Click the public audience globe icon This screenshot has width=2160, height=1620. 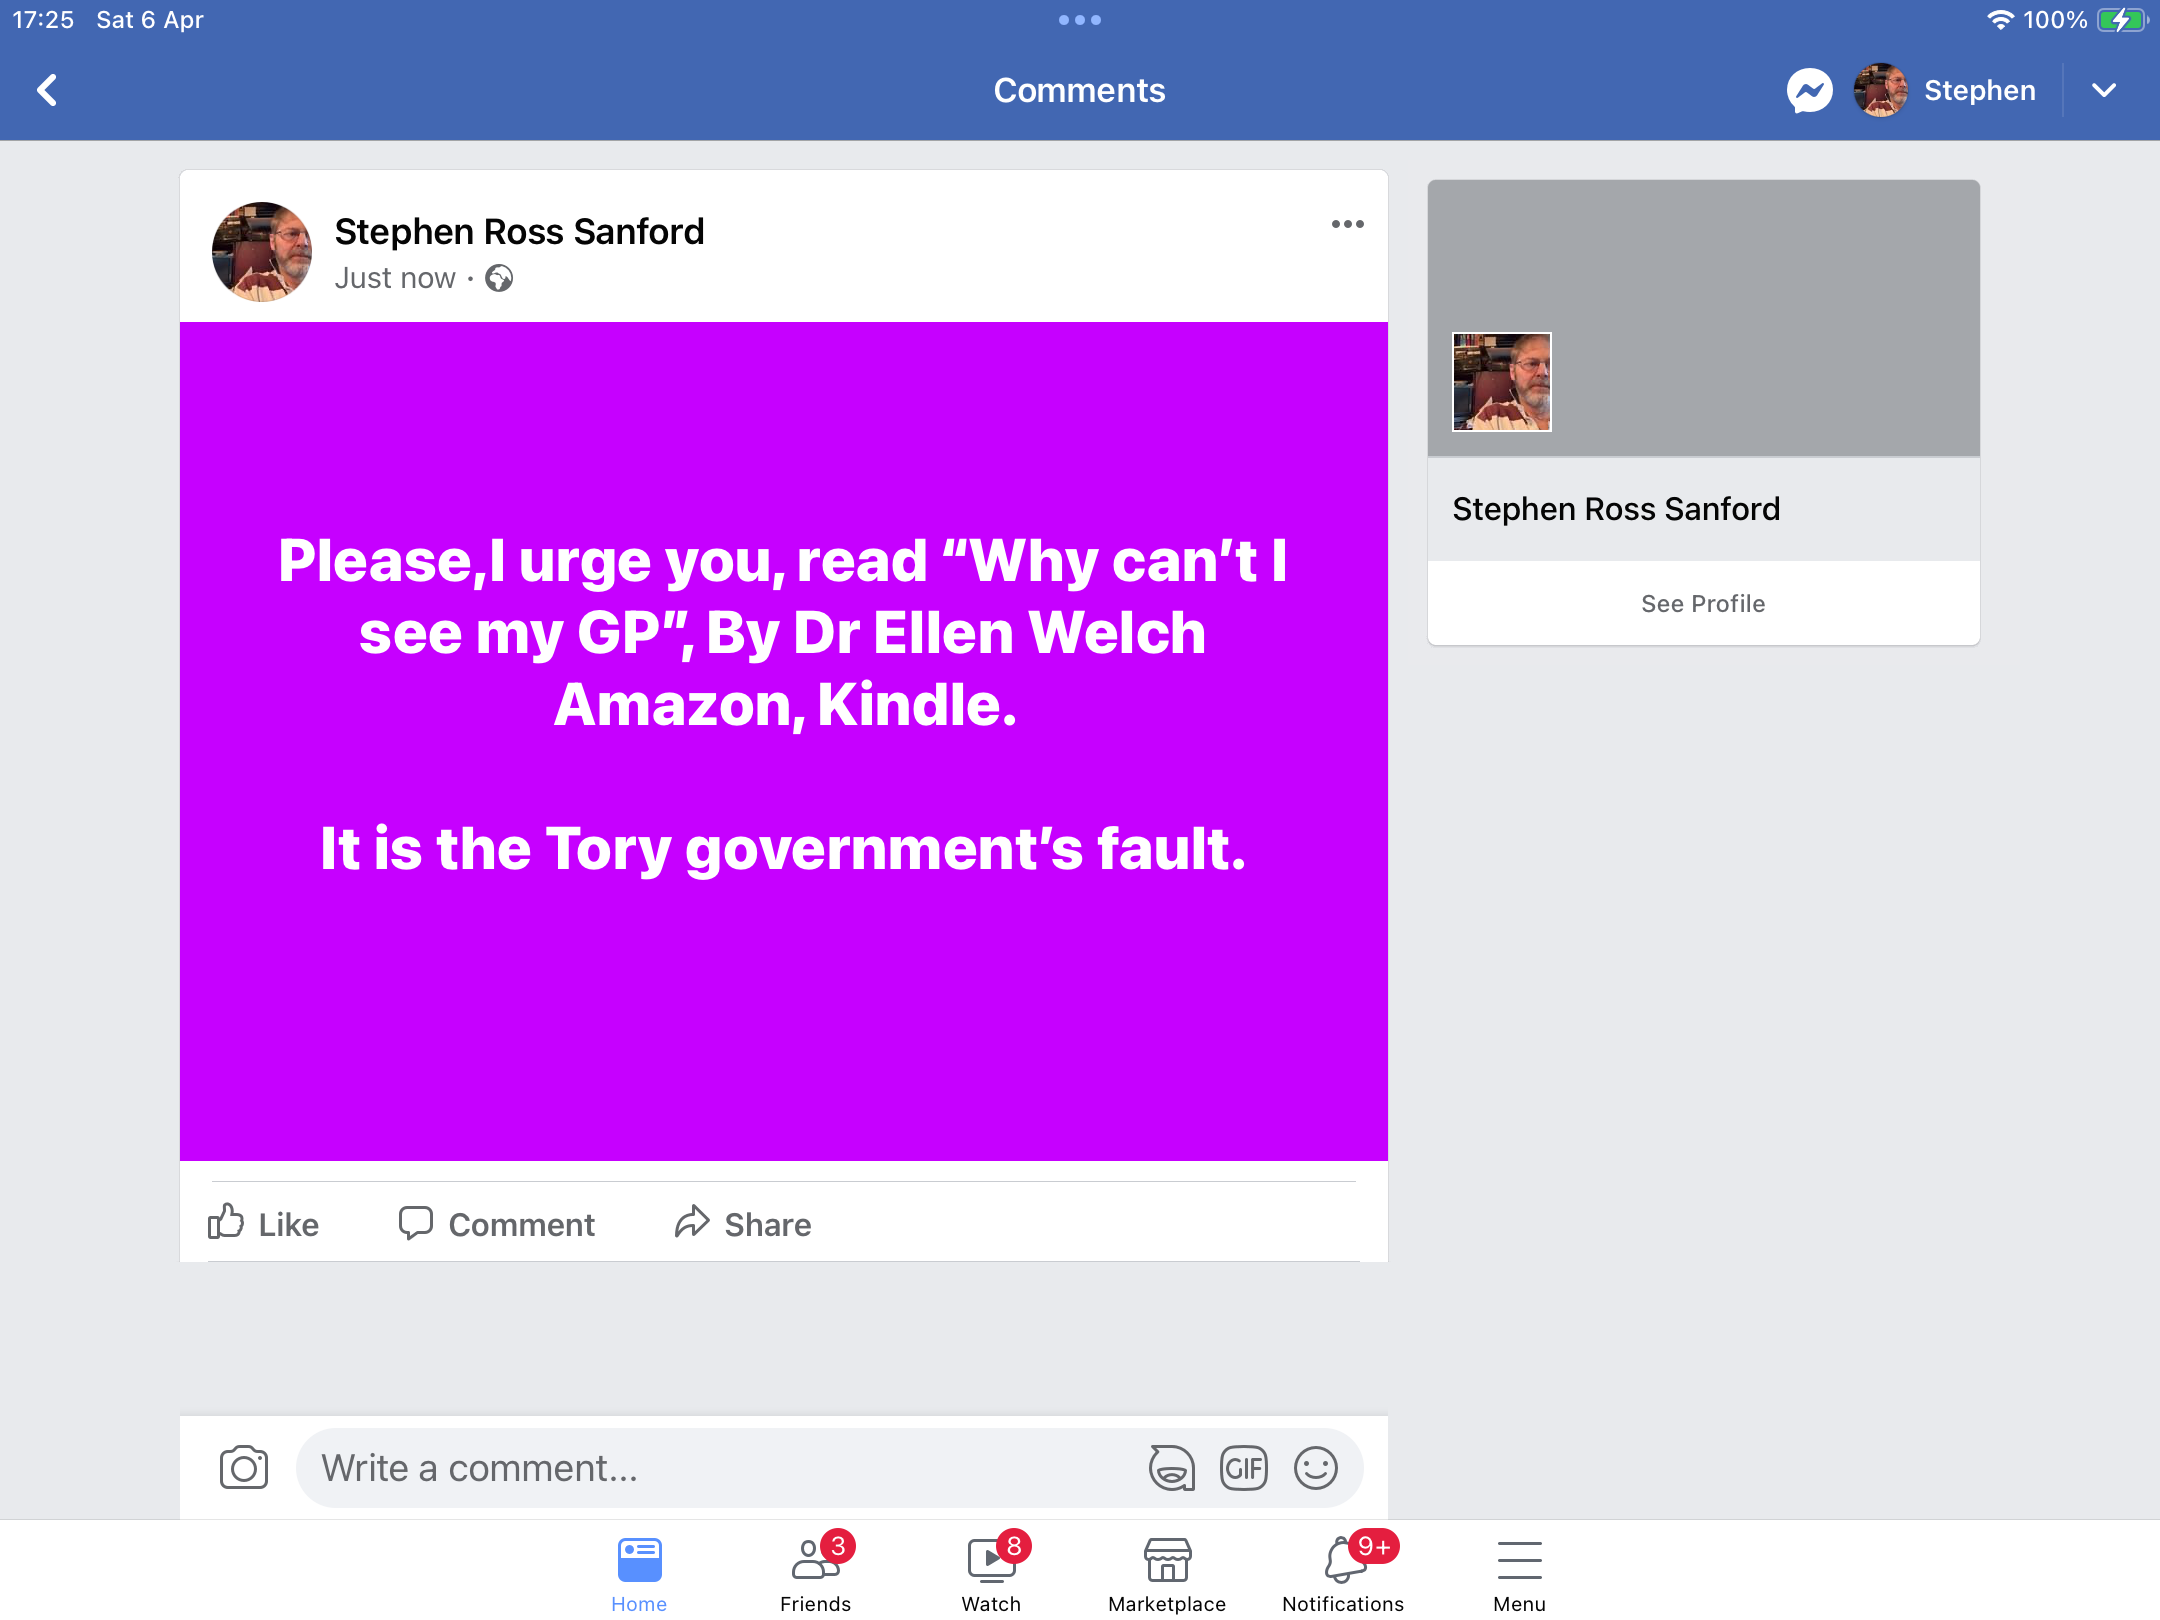click(499, 278)
